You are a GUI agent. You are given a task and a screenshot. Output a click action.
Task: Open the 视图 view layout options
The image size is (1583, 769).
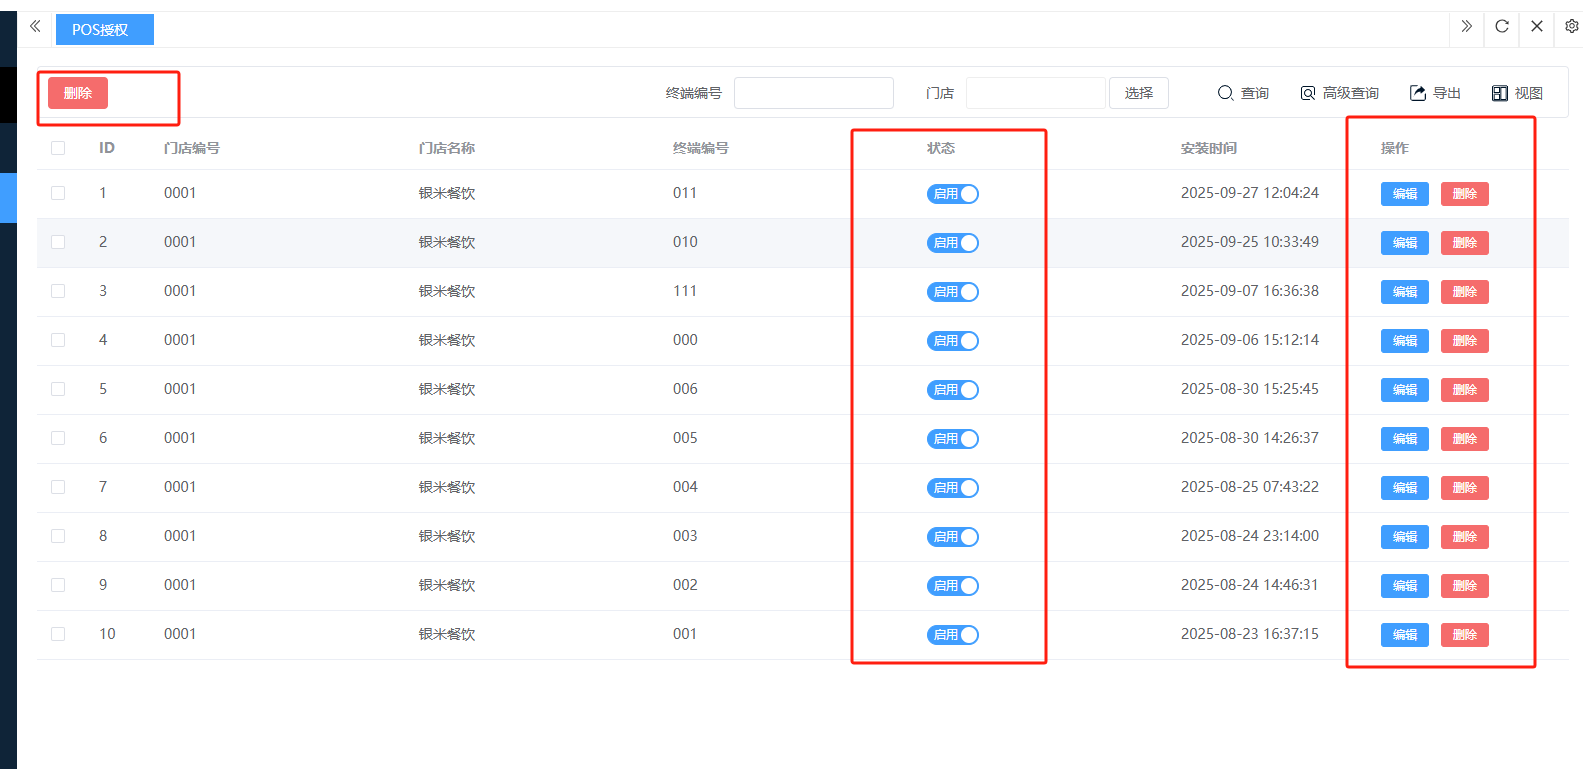tap(1517, 93)
